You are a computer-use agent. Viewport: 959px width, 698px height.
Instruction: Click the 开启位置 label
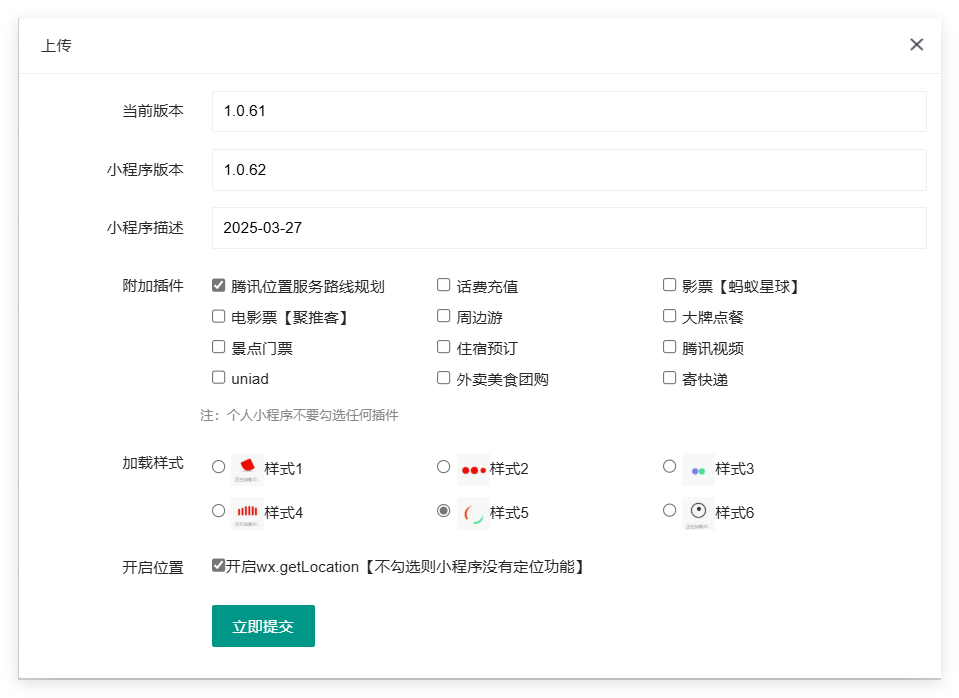pos(153,568)
